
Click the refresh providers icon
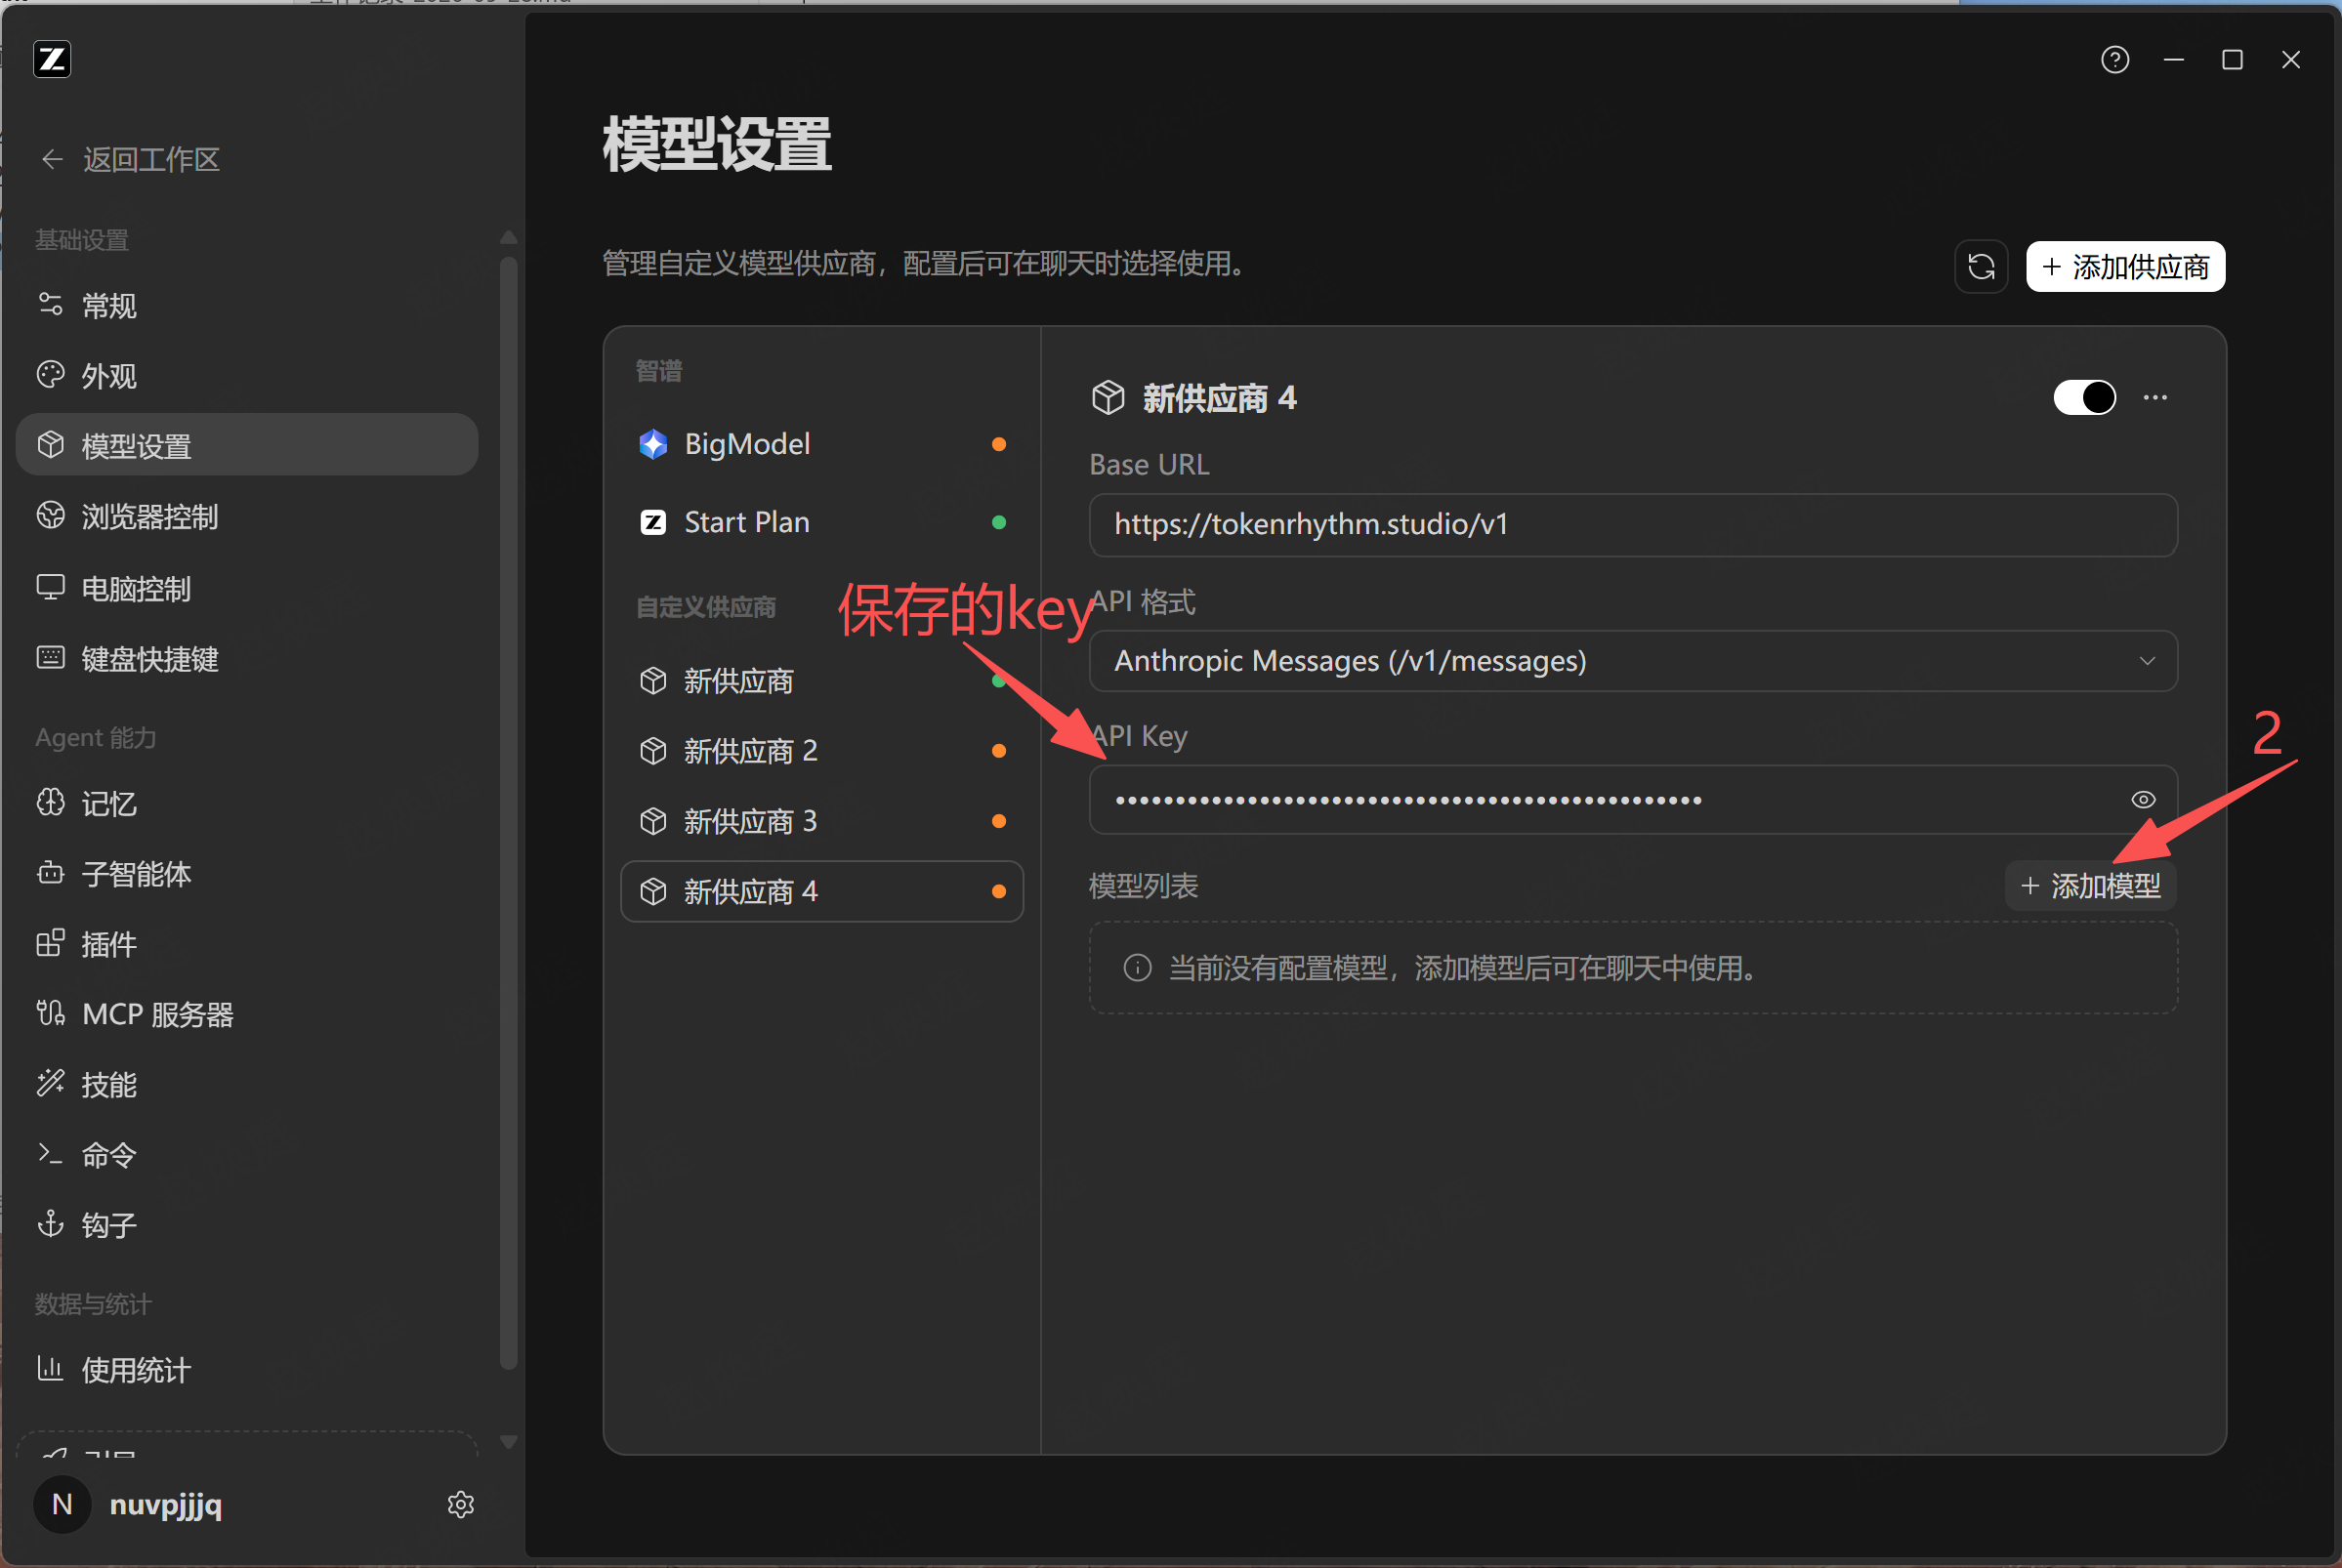[x=1981, y=267]
